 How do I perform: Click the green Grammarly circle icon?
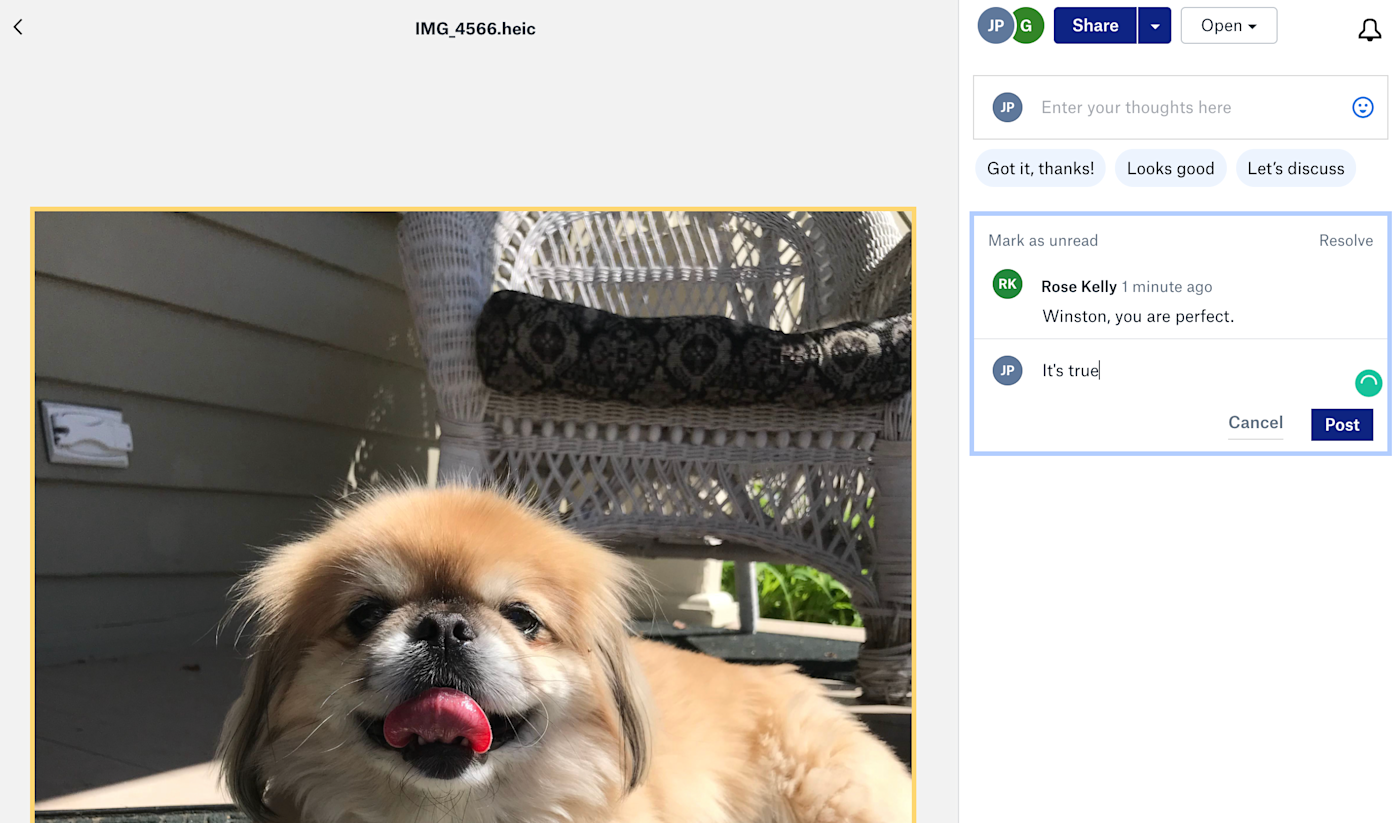coord(1368,383)
